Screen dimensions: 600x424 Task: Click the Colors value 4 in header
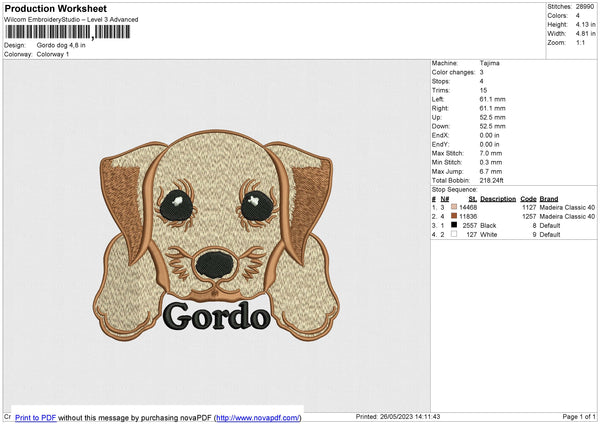click(x=577, y=16)
